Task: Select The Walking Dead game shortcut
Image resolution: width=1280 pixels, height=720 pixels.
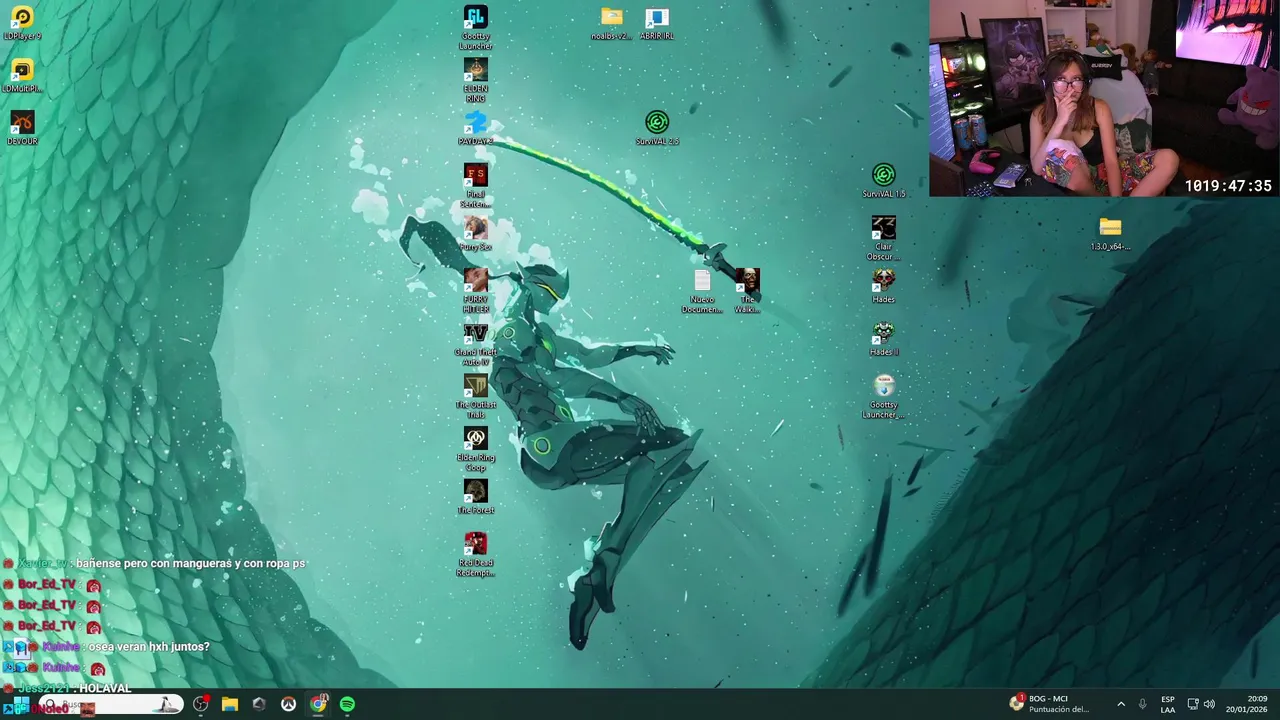Action: pyautogui.click(x=747, y=292)
